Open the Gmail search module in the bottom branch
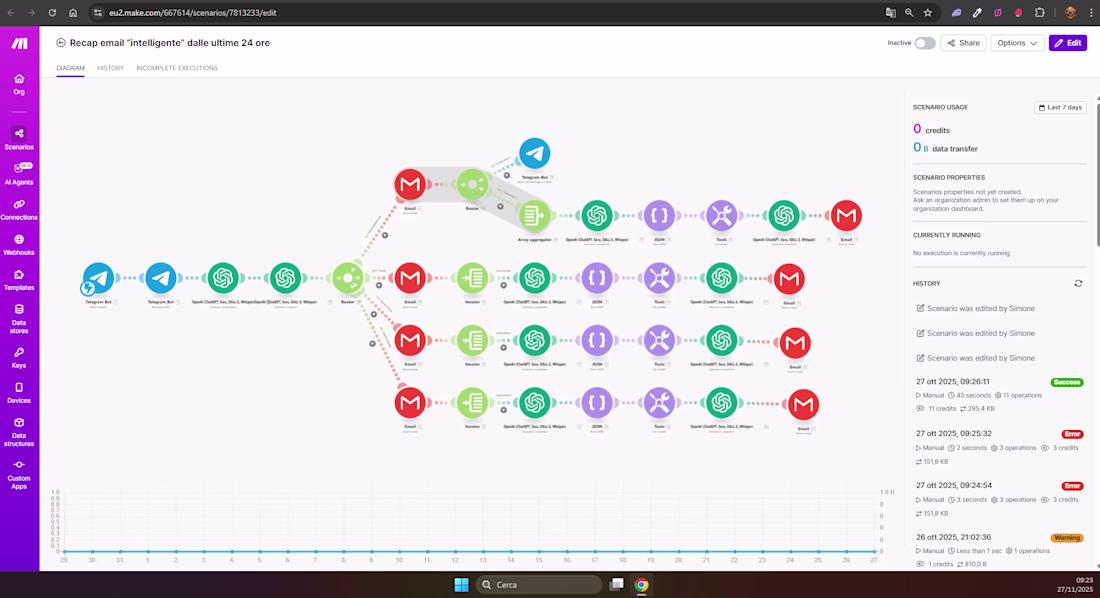Image resolution: width=1100 pixels, height=598 pixels. pyautogui.click(x=410, y=403)
